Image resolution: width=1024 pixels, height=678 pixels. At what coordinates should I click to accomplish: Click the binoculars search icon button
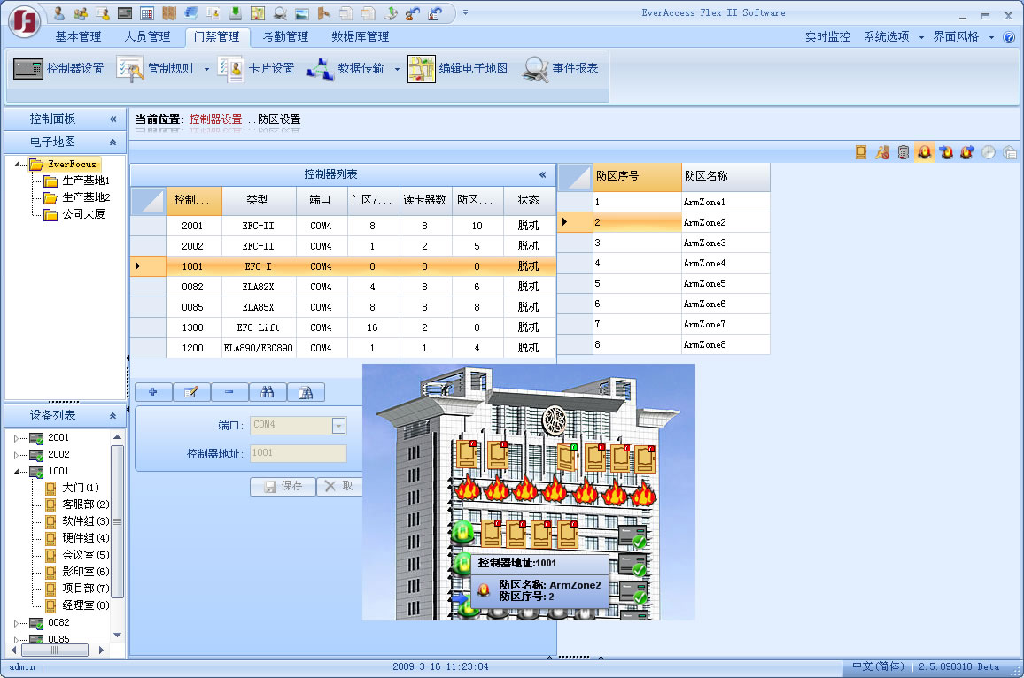pyautogui.click(x=268, y=392)
